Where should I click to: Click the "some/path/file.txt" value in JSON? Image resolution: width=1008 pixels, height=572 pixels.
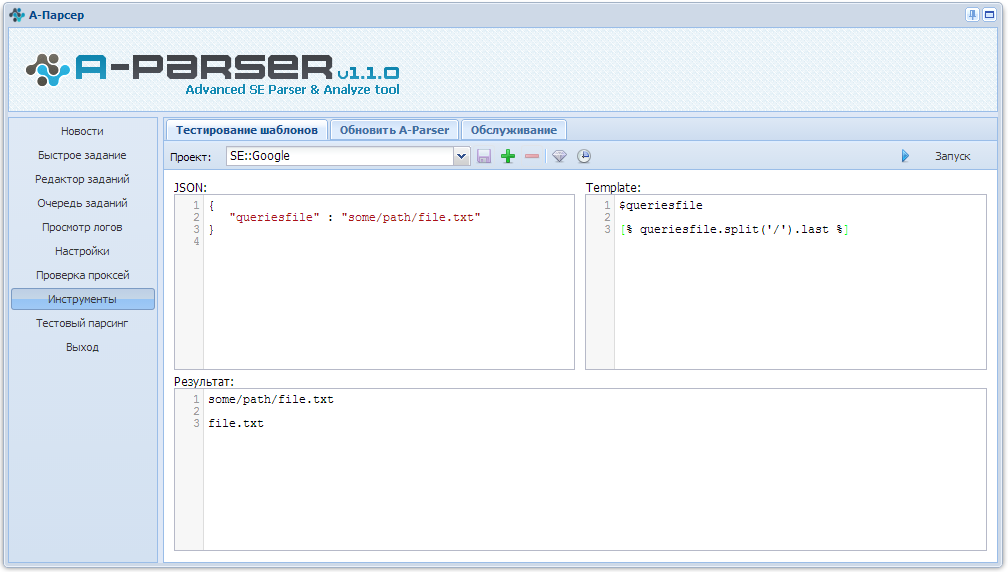[x=411, y=217]
